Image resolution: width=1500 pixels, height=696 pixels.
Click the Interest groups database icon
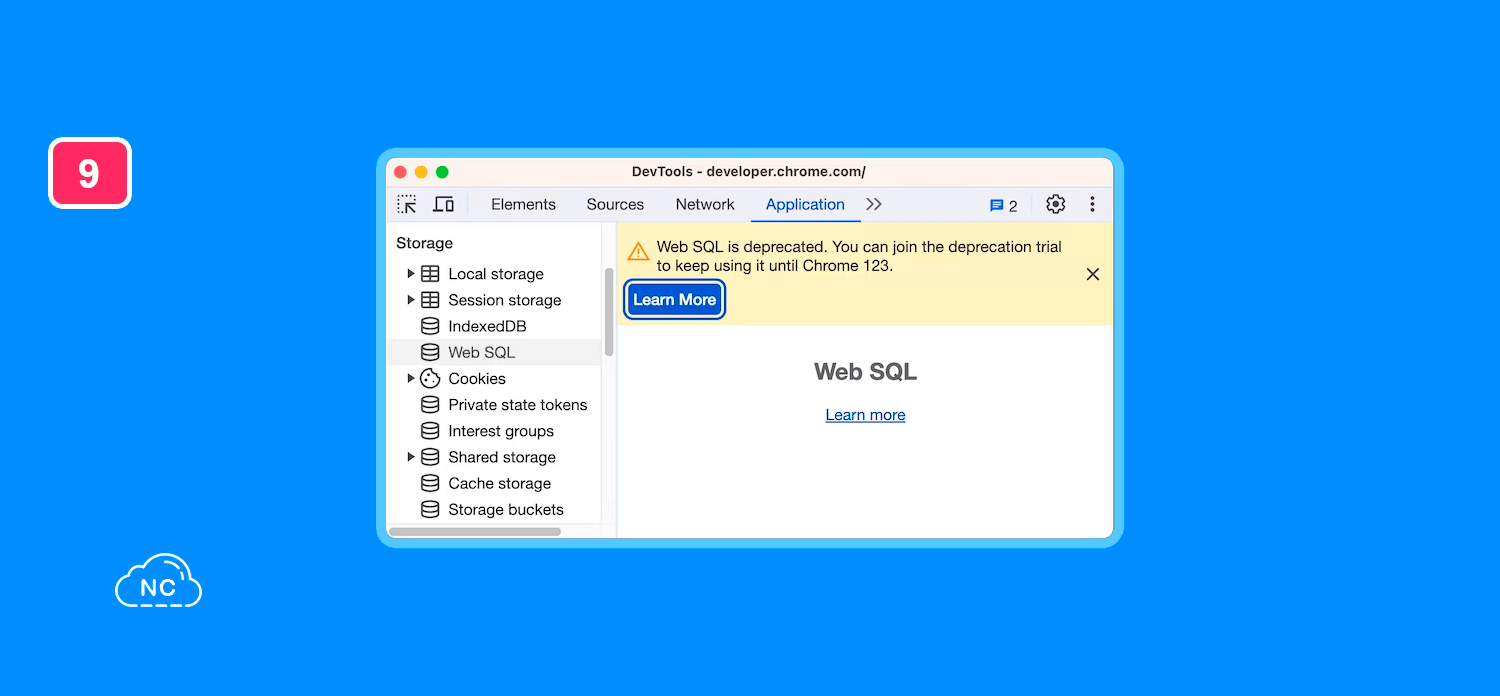coord(430,431)
